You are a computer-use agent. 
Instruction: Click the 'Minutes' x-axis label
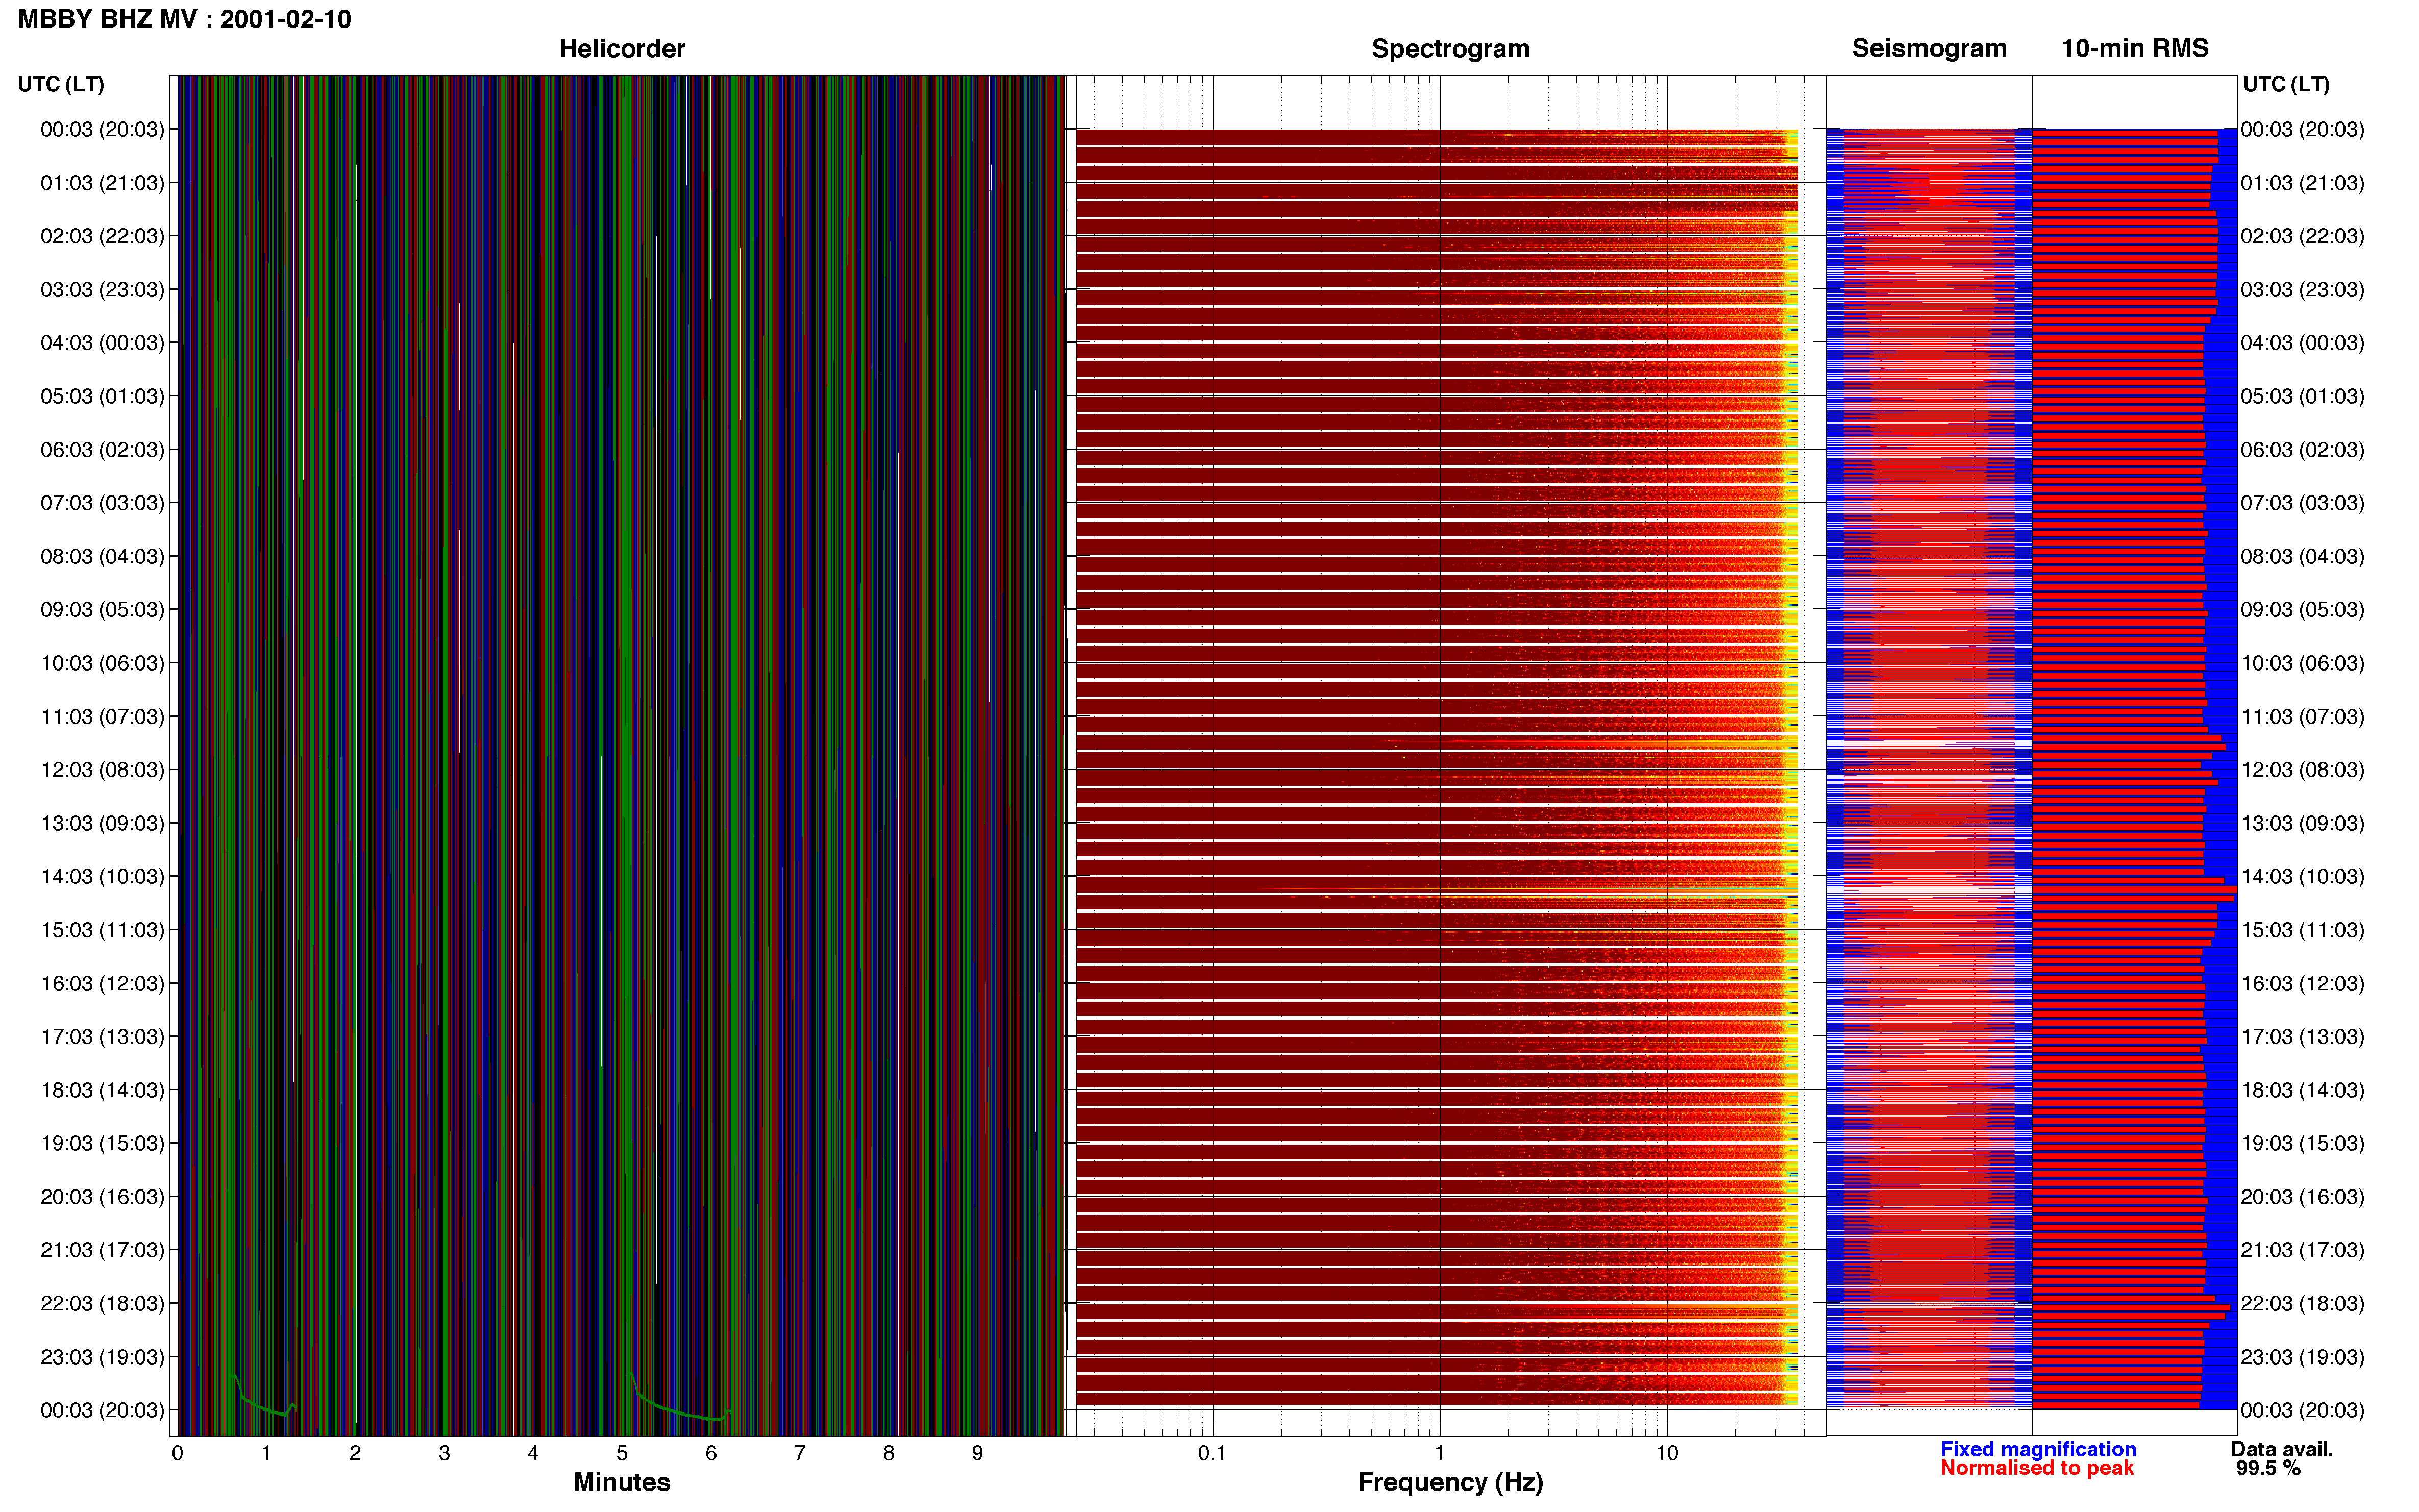tap(621, 1482)
